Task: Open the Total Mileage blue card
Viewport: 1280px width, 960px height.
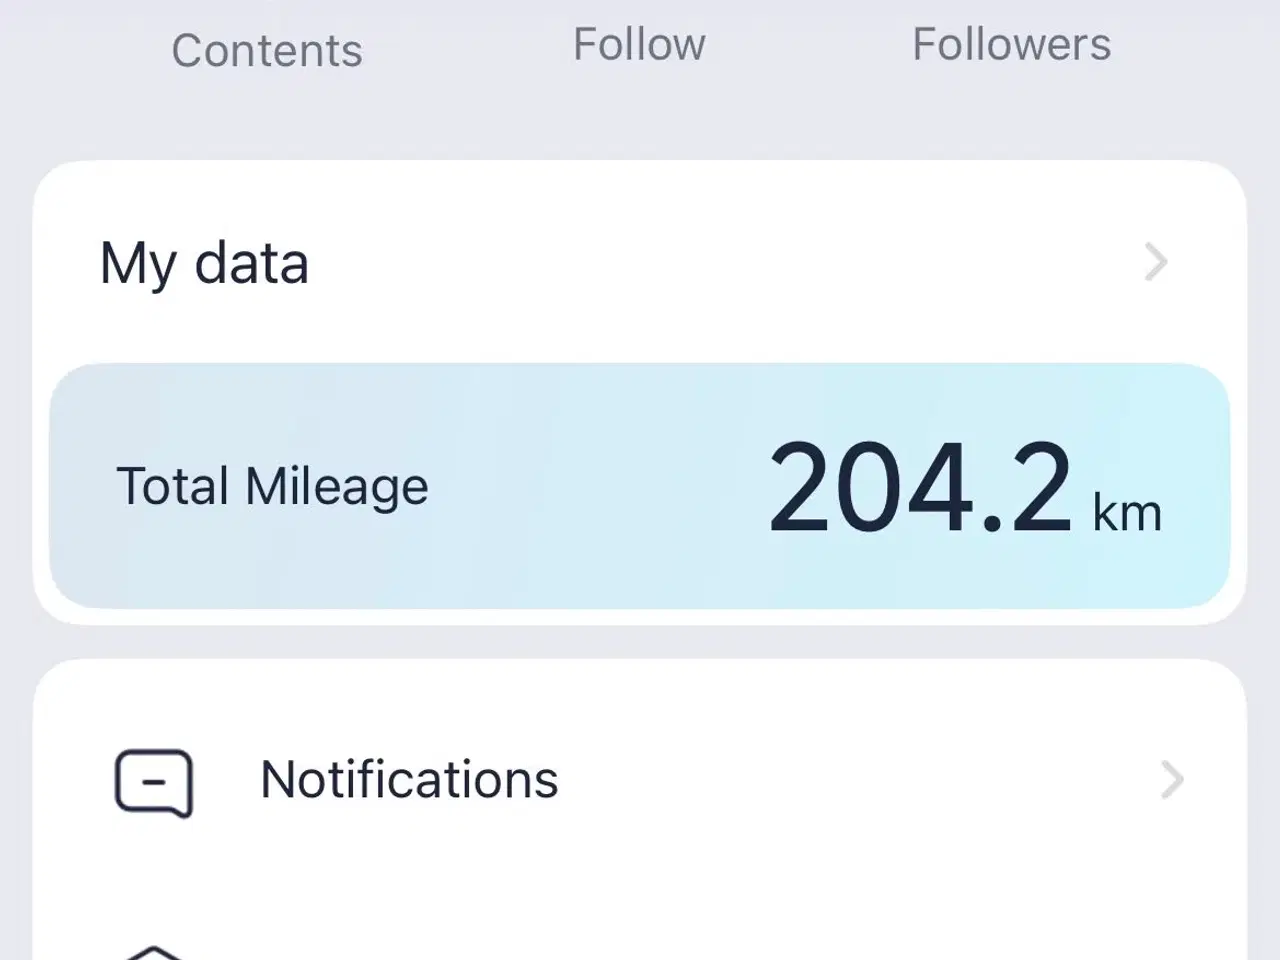Action: coord(639,486)
